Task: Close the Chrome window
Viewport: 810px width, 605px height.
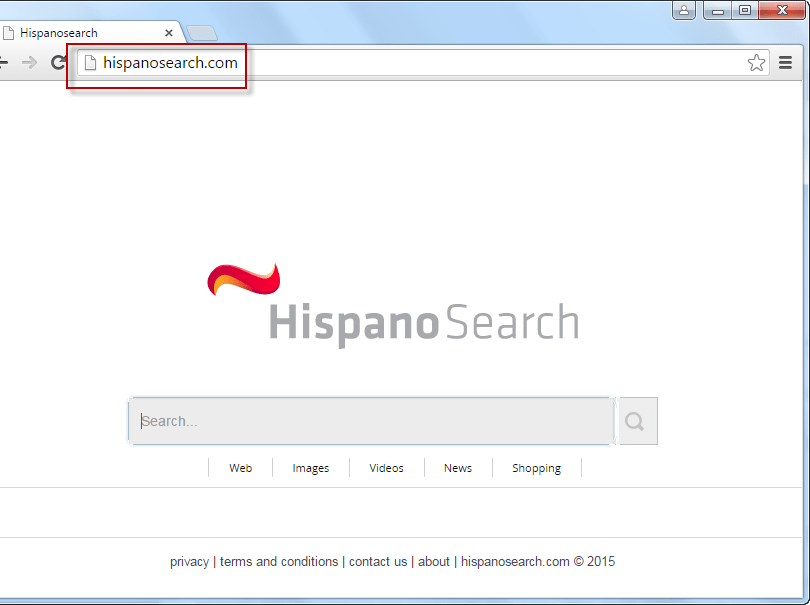Action: coord(782,10)
